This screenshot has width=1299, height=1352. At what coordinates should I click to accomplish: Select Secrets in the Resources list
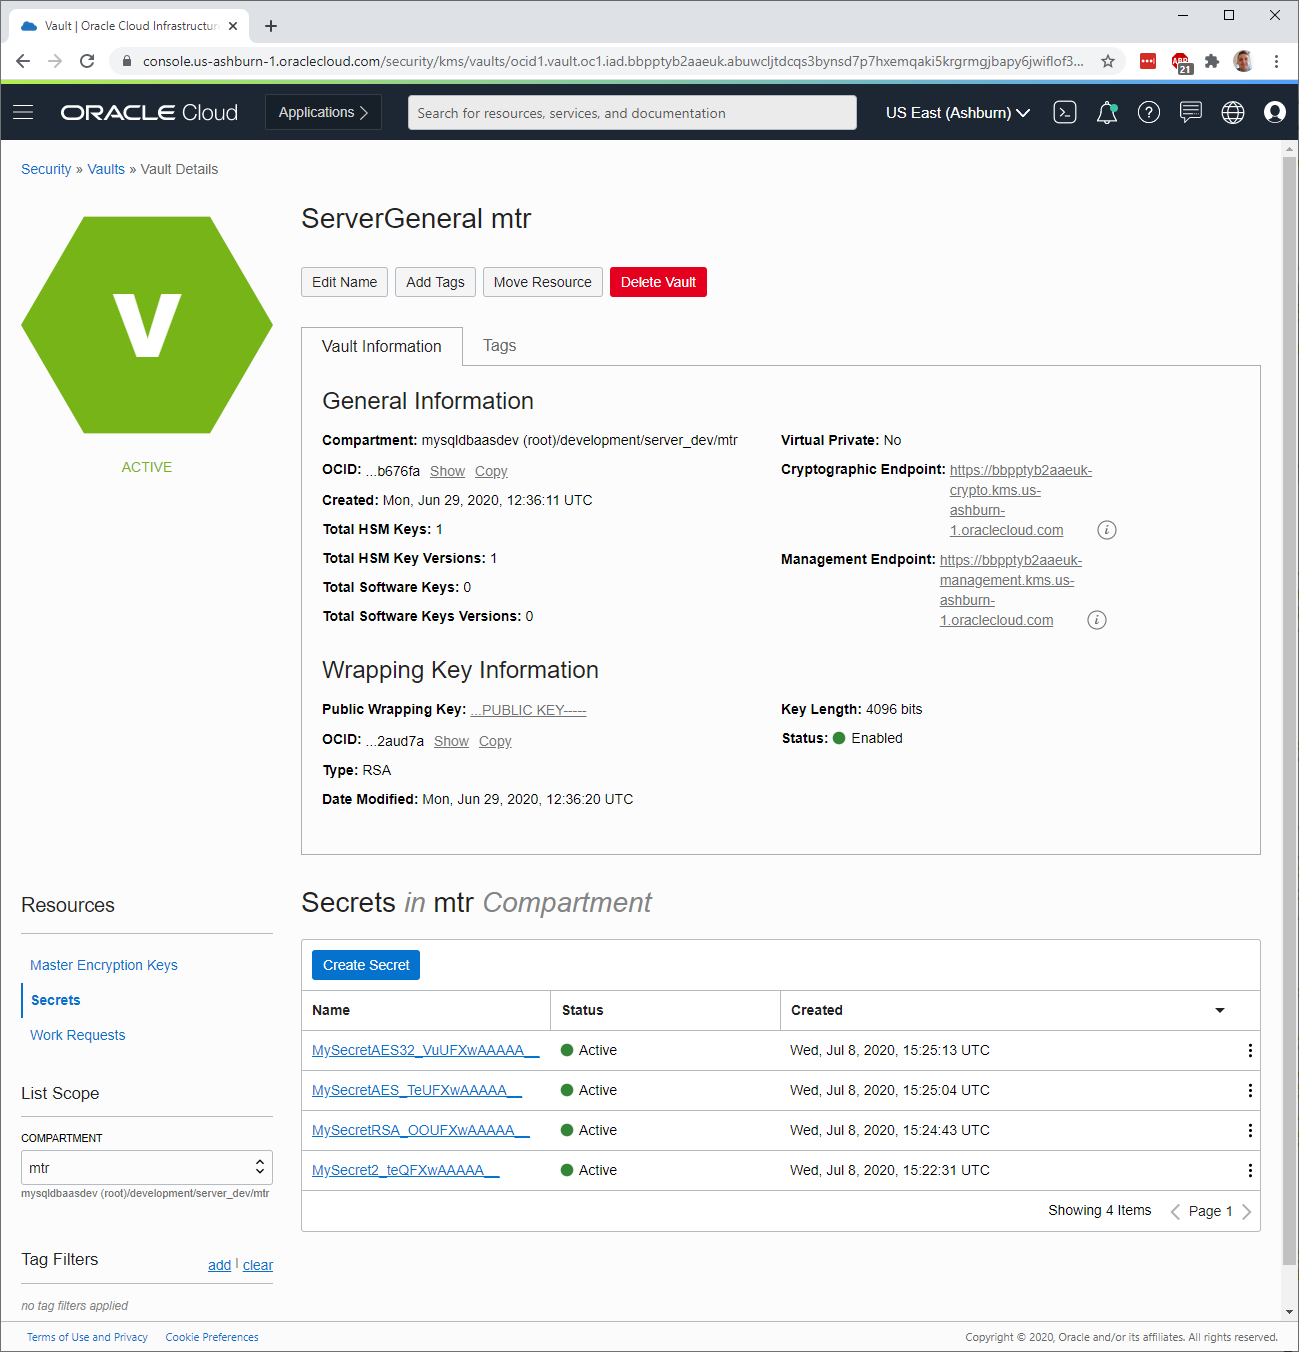coord(56,1000)
